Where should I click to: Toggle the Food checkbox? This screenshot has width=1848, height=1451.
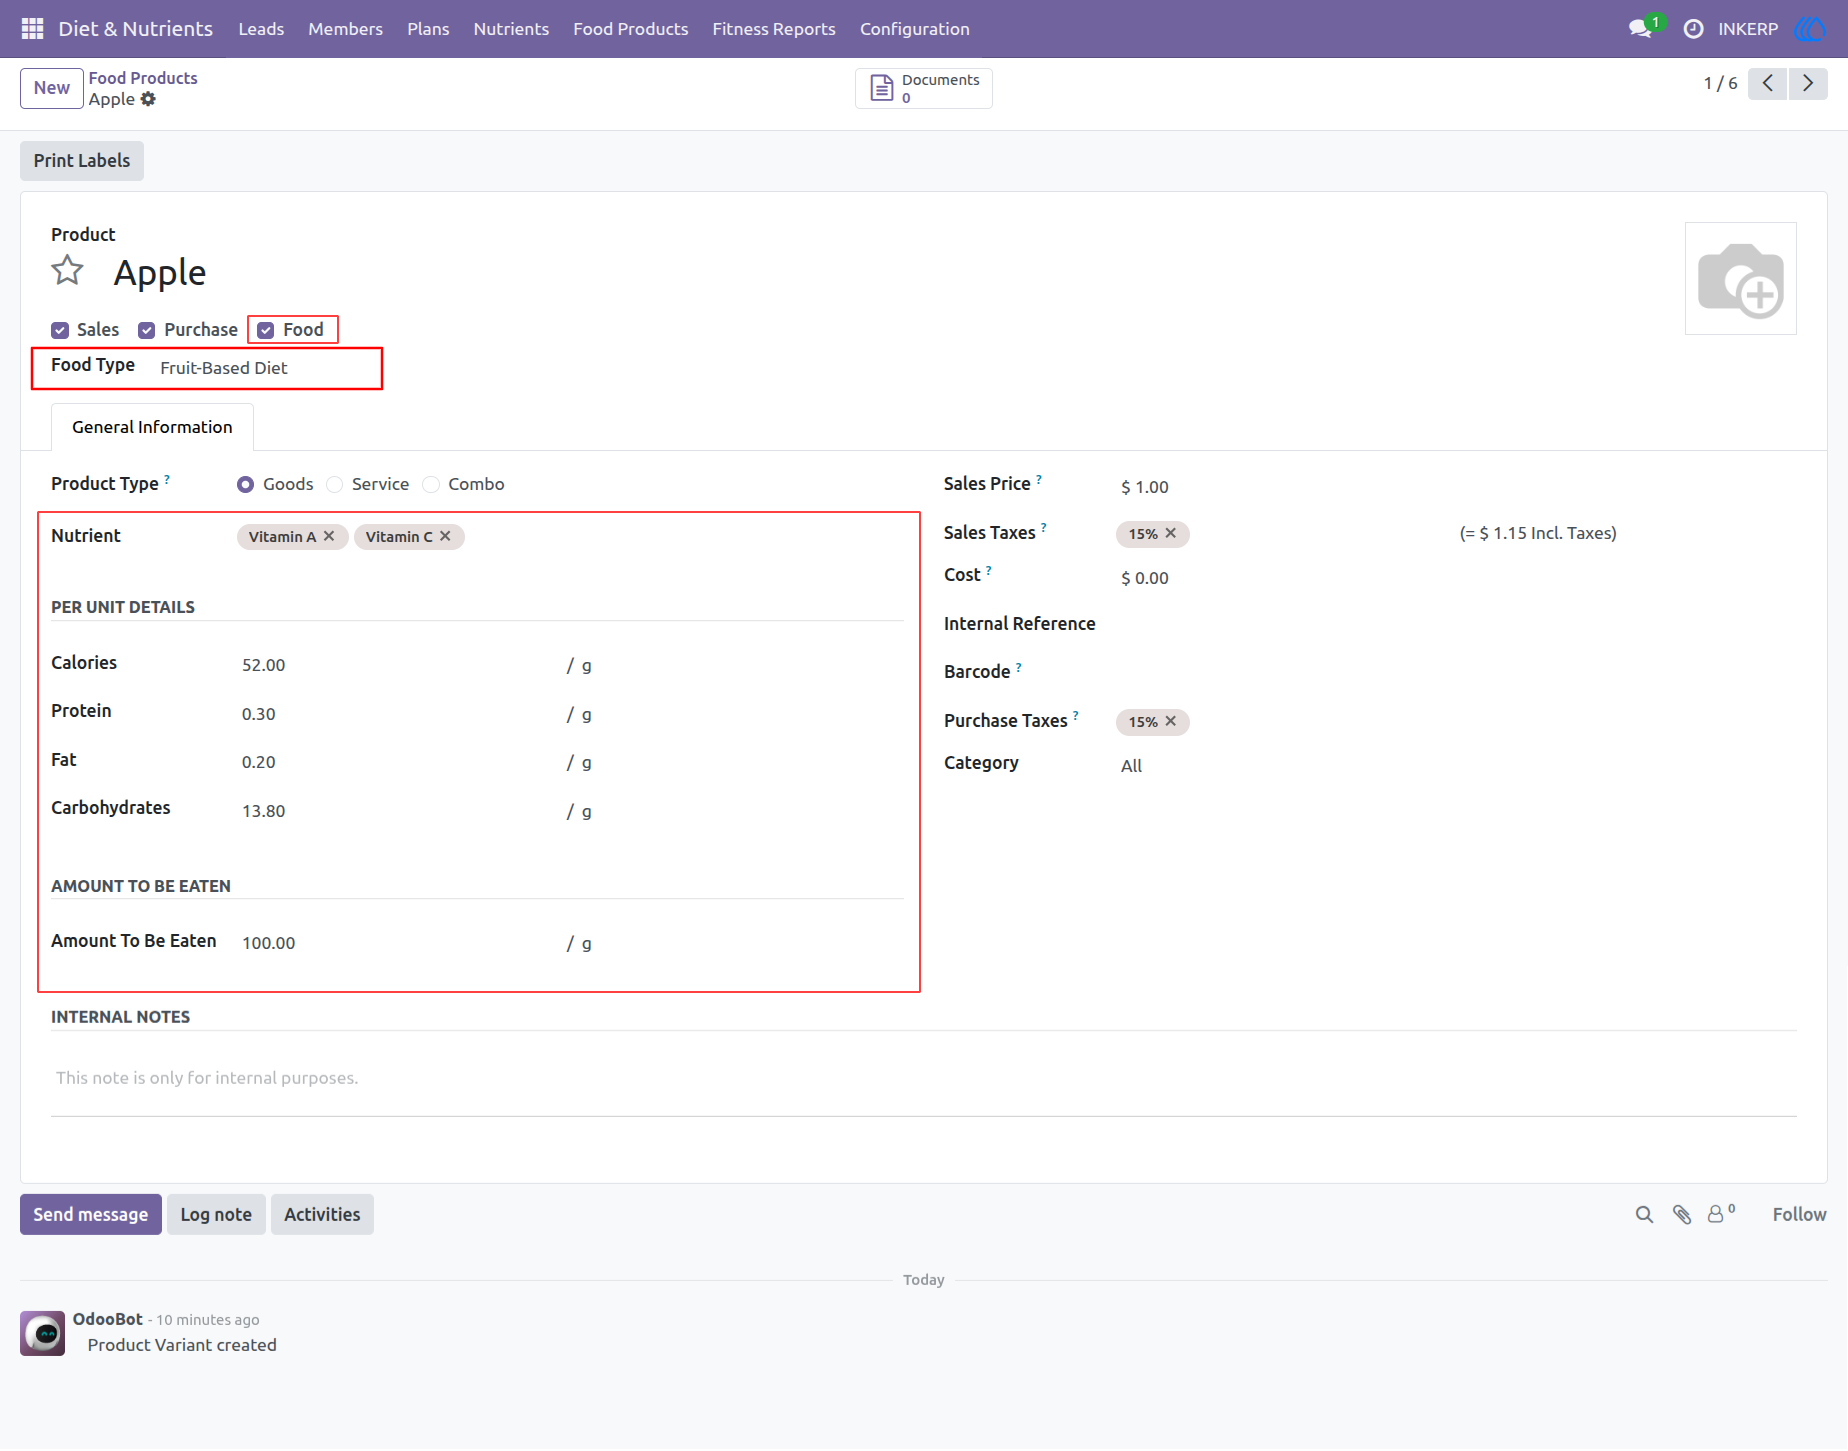(x=266, y=330)
